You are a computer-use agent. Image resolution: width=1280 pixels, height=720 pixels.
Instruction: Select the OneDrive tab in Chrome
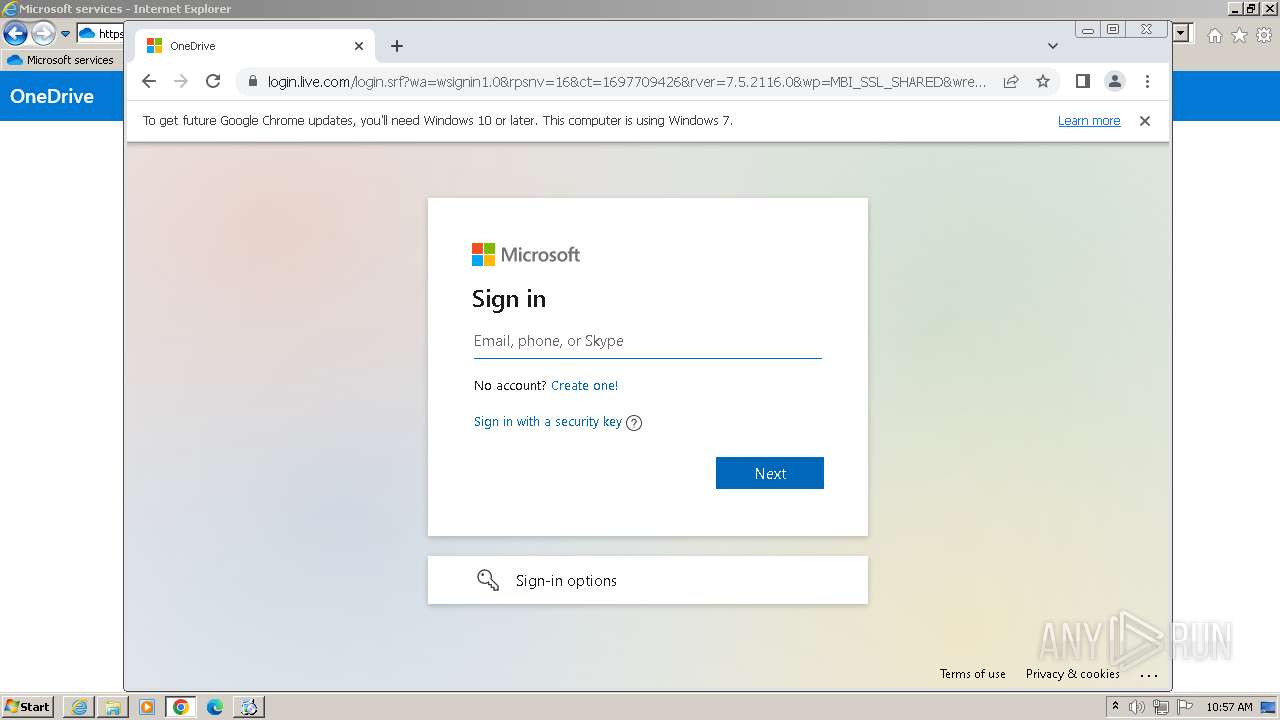(255, 46)
